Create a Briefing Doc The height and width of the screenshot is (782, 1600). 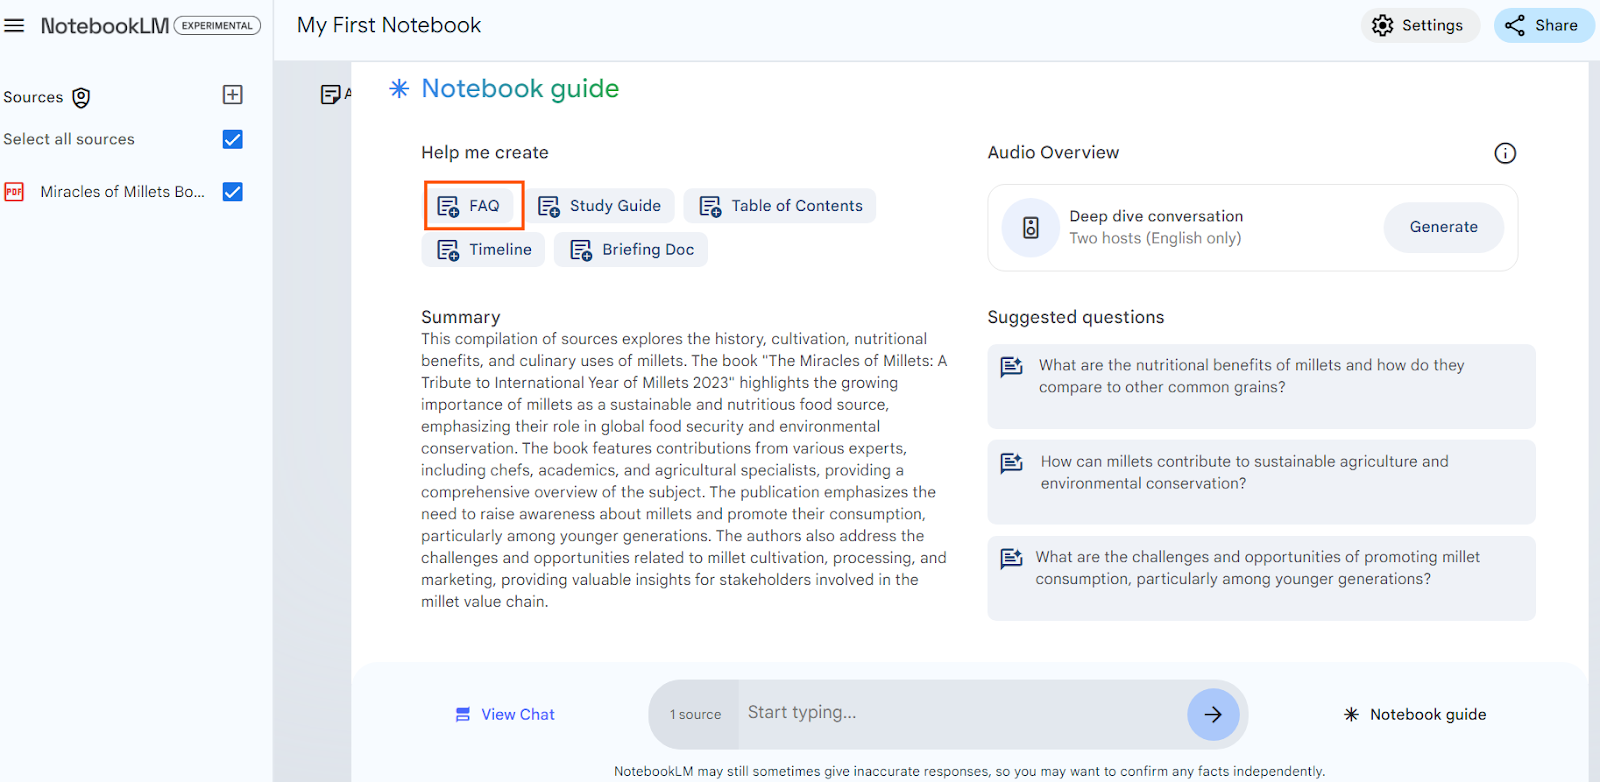631,250
